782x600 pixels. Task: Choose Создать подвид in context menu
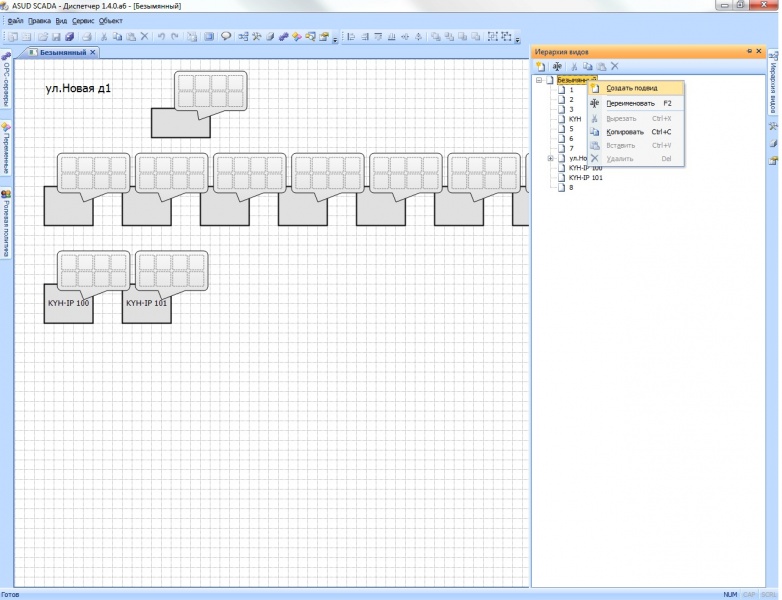pyautogui.click(x=631, y=88)
